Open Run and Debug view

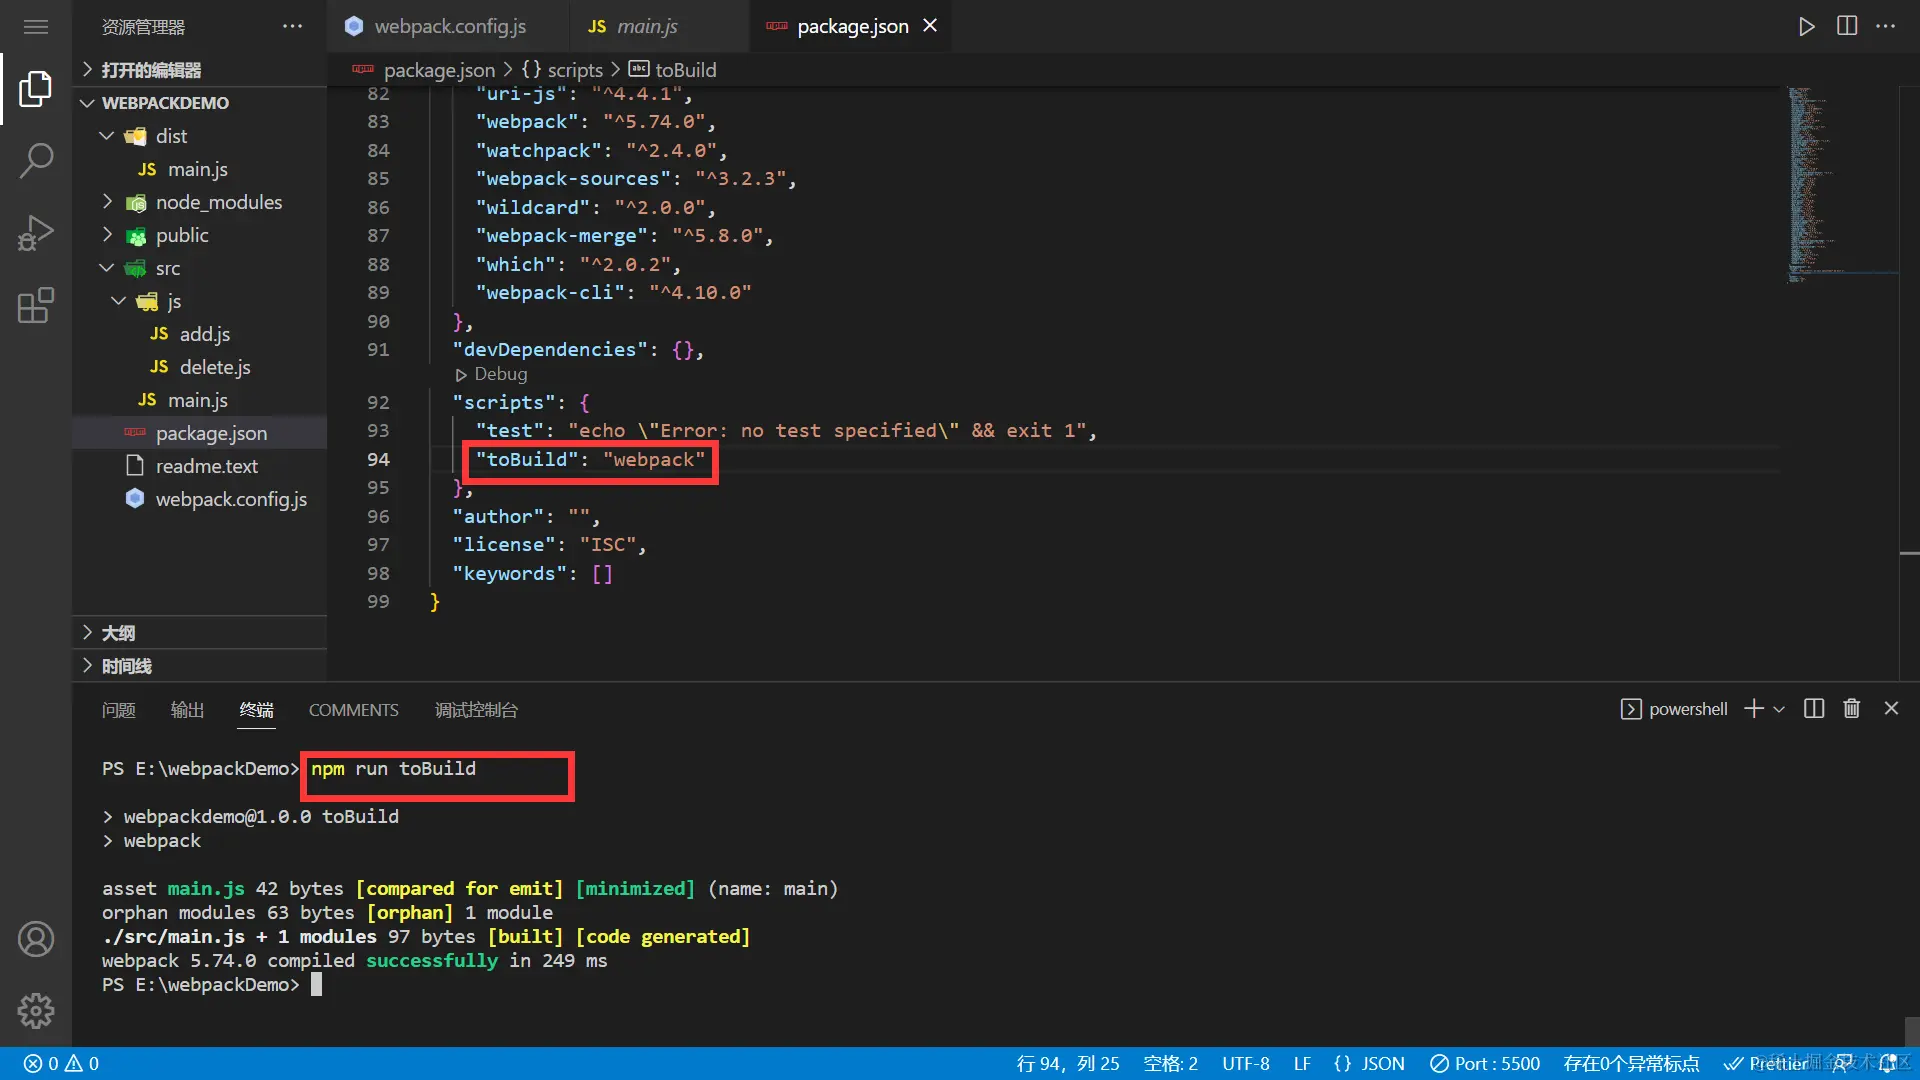[36, 233]
